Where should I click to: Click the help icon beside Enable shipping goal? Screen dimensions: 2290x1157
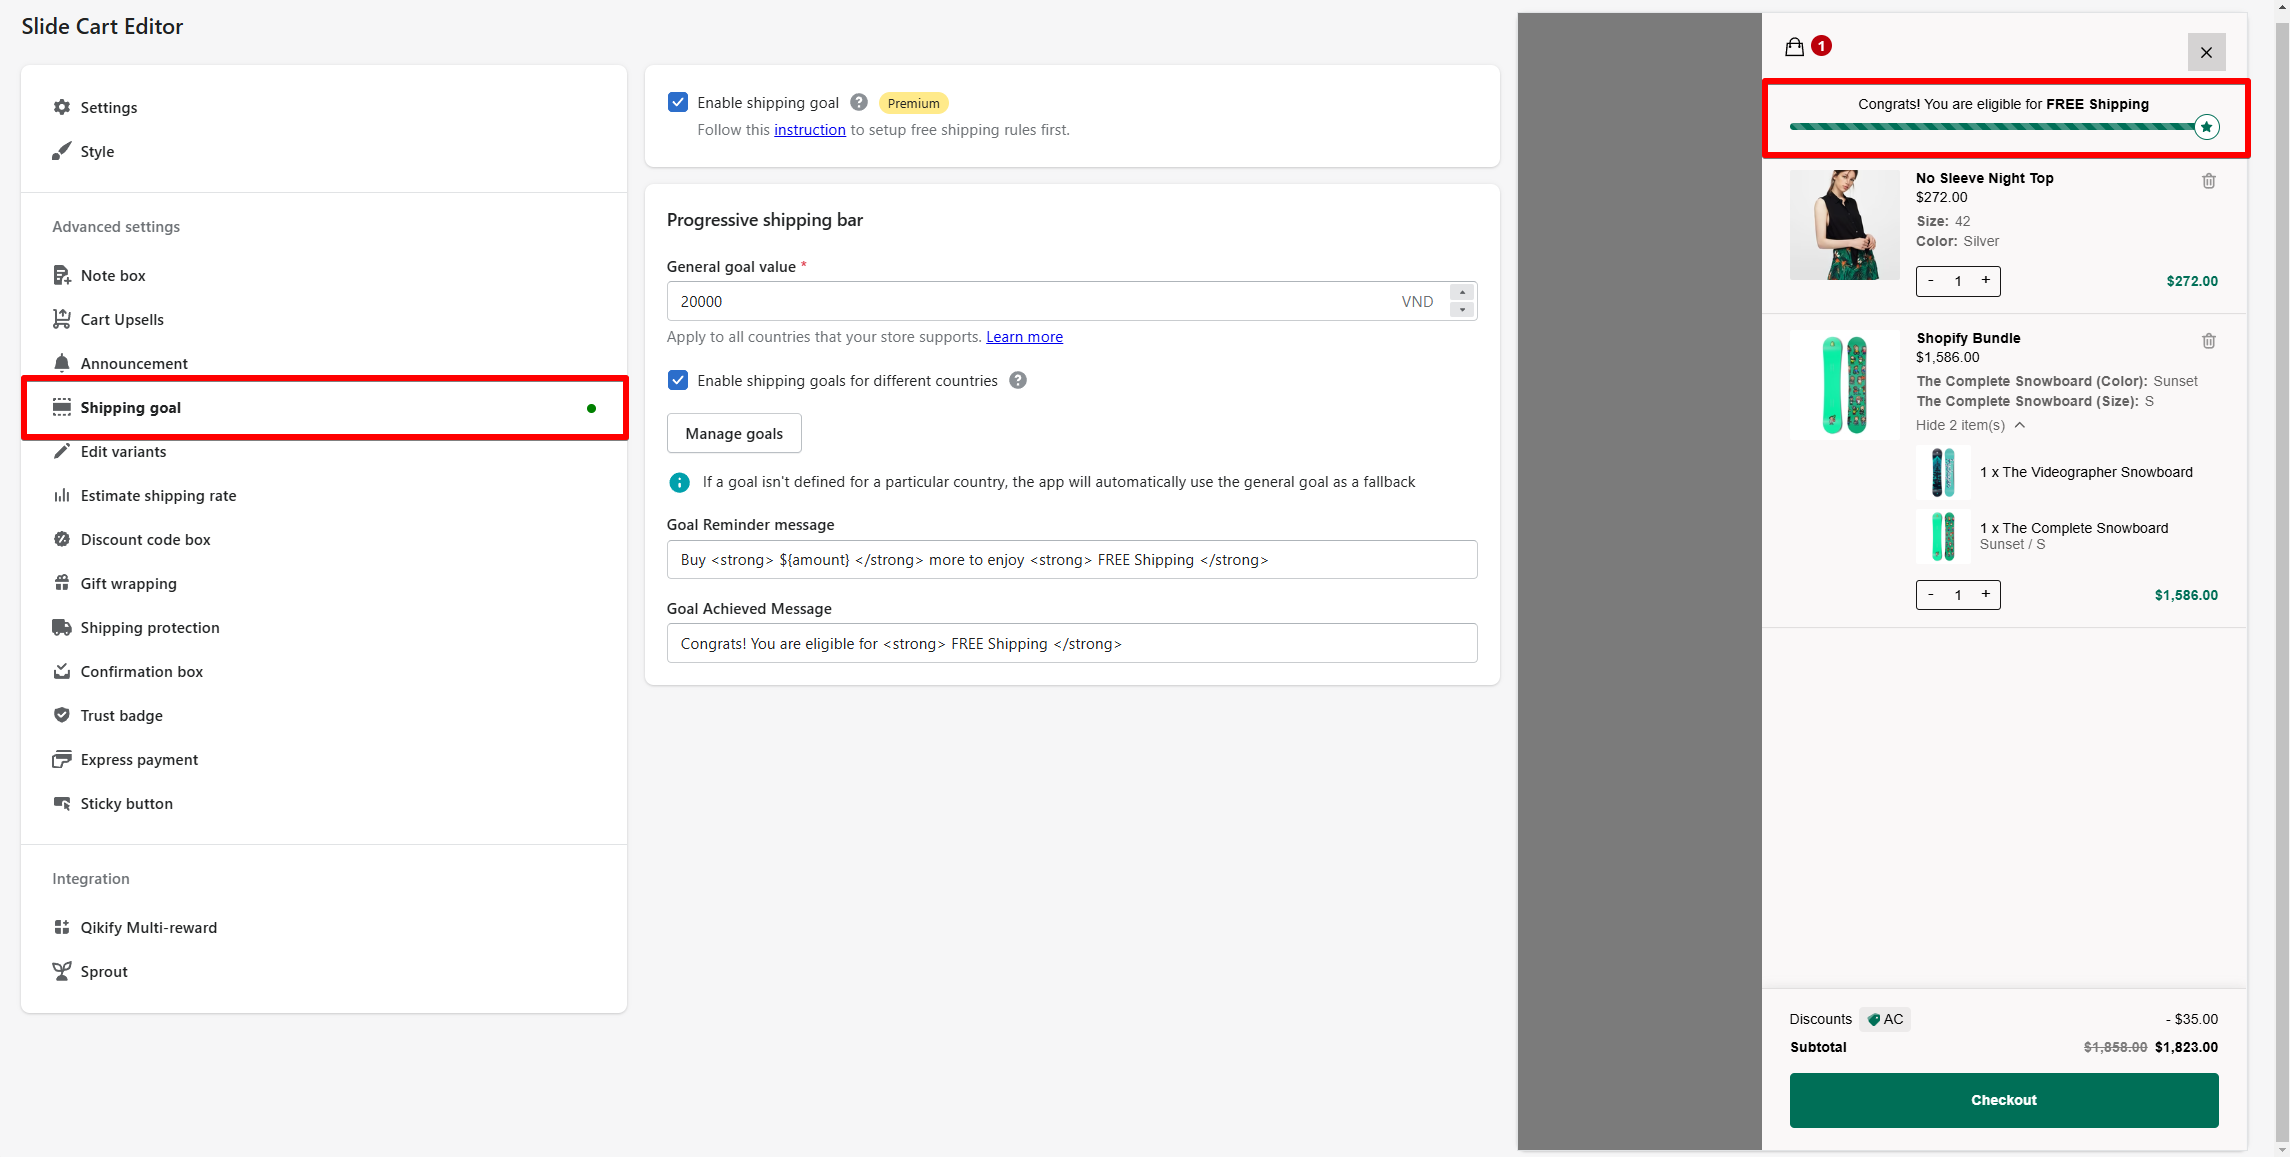[x=858, y=102]
